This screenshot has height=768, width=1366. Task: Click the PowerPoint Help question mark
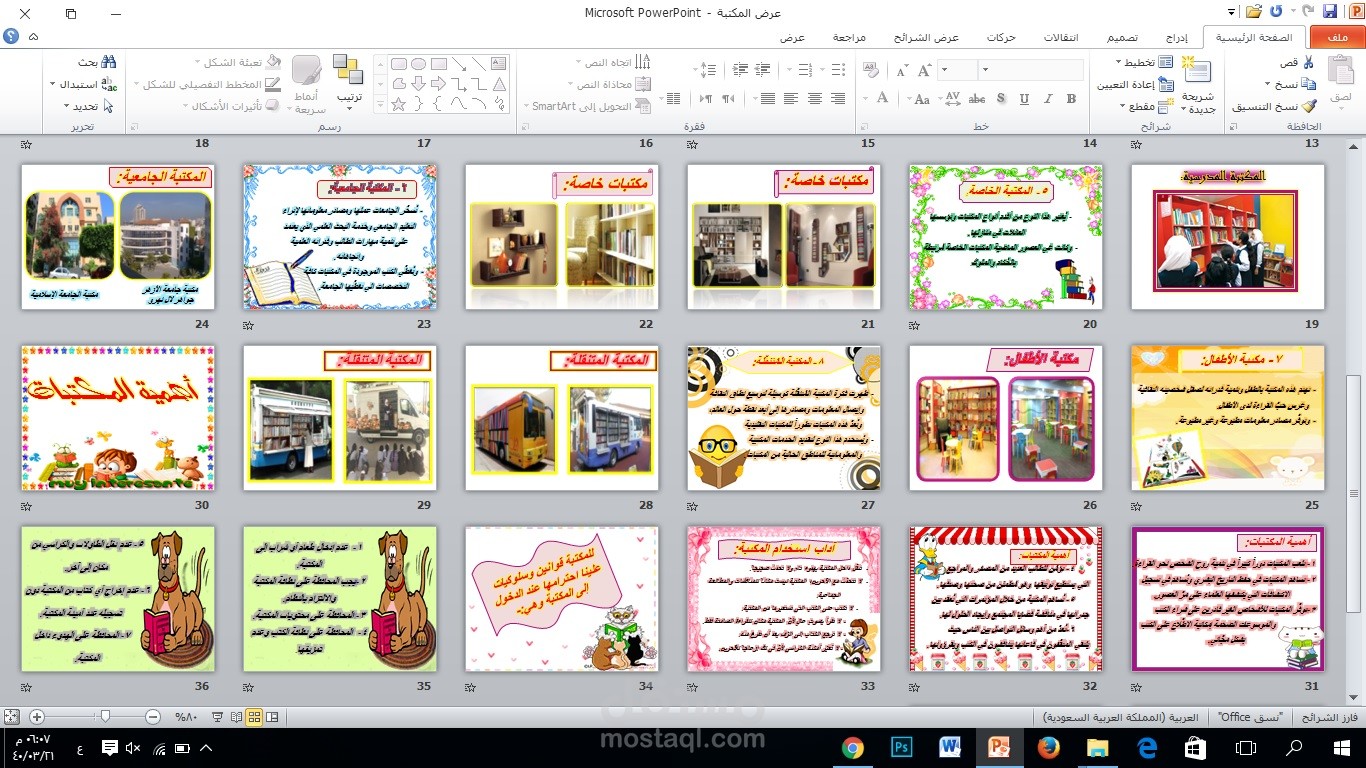(11, 37)
